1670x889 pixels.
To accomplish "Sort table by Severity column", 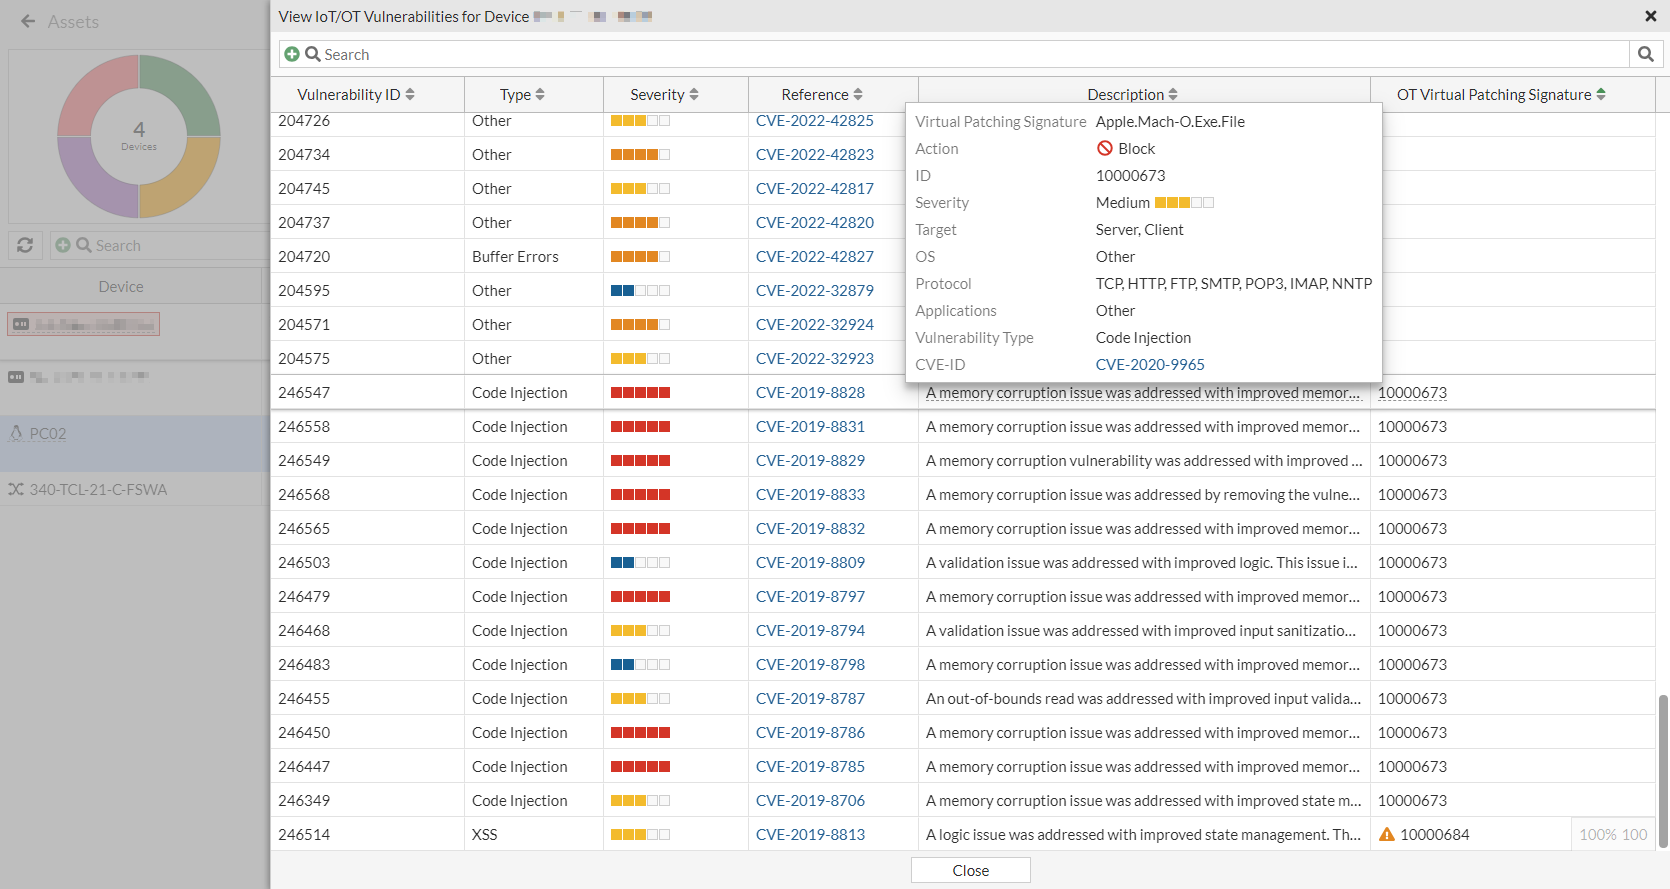I will pos(664,94).
